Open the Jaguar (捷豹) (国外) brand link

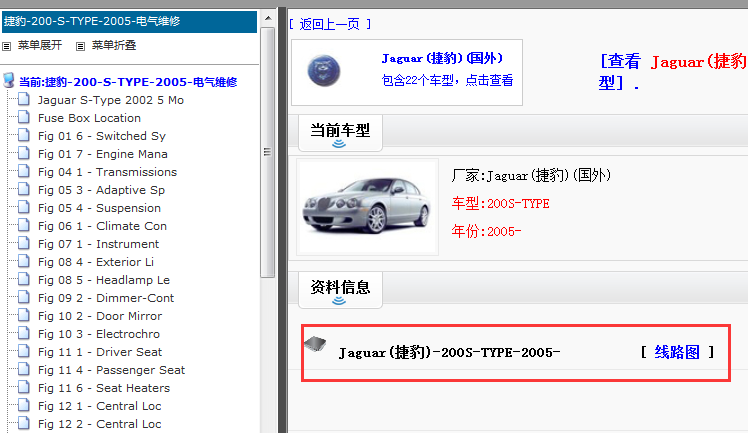442,58
